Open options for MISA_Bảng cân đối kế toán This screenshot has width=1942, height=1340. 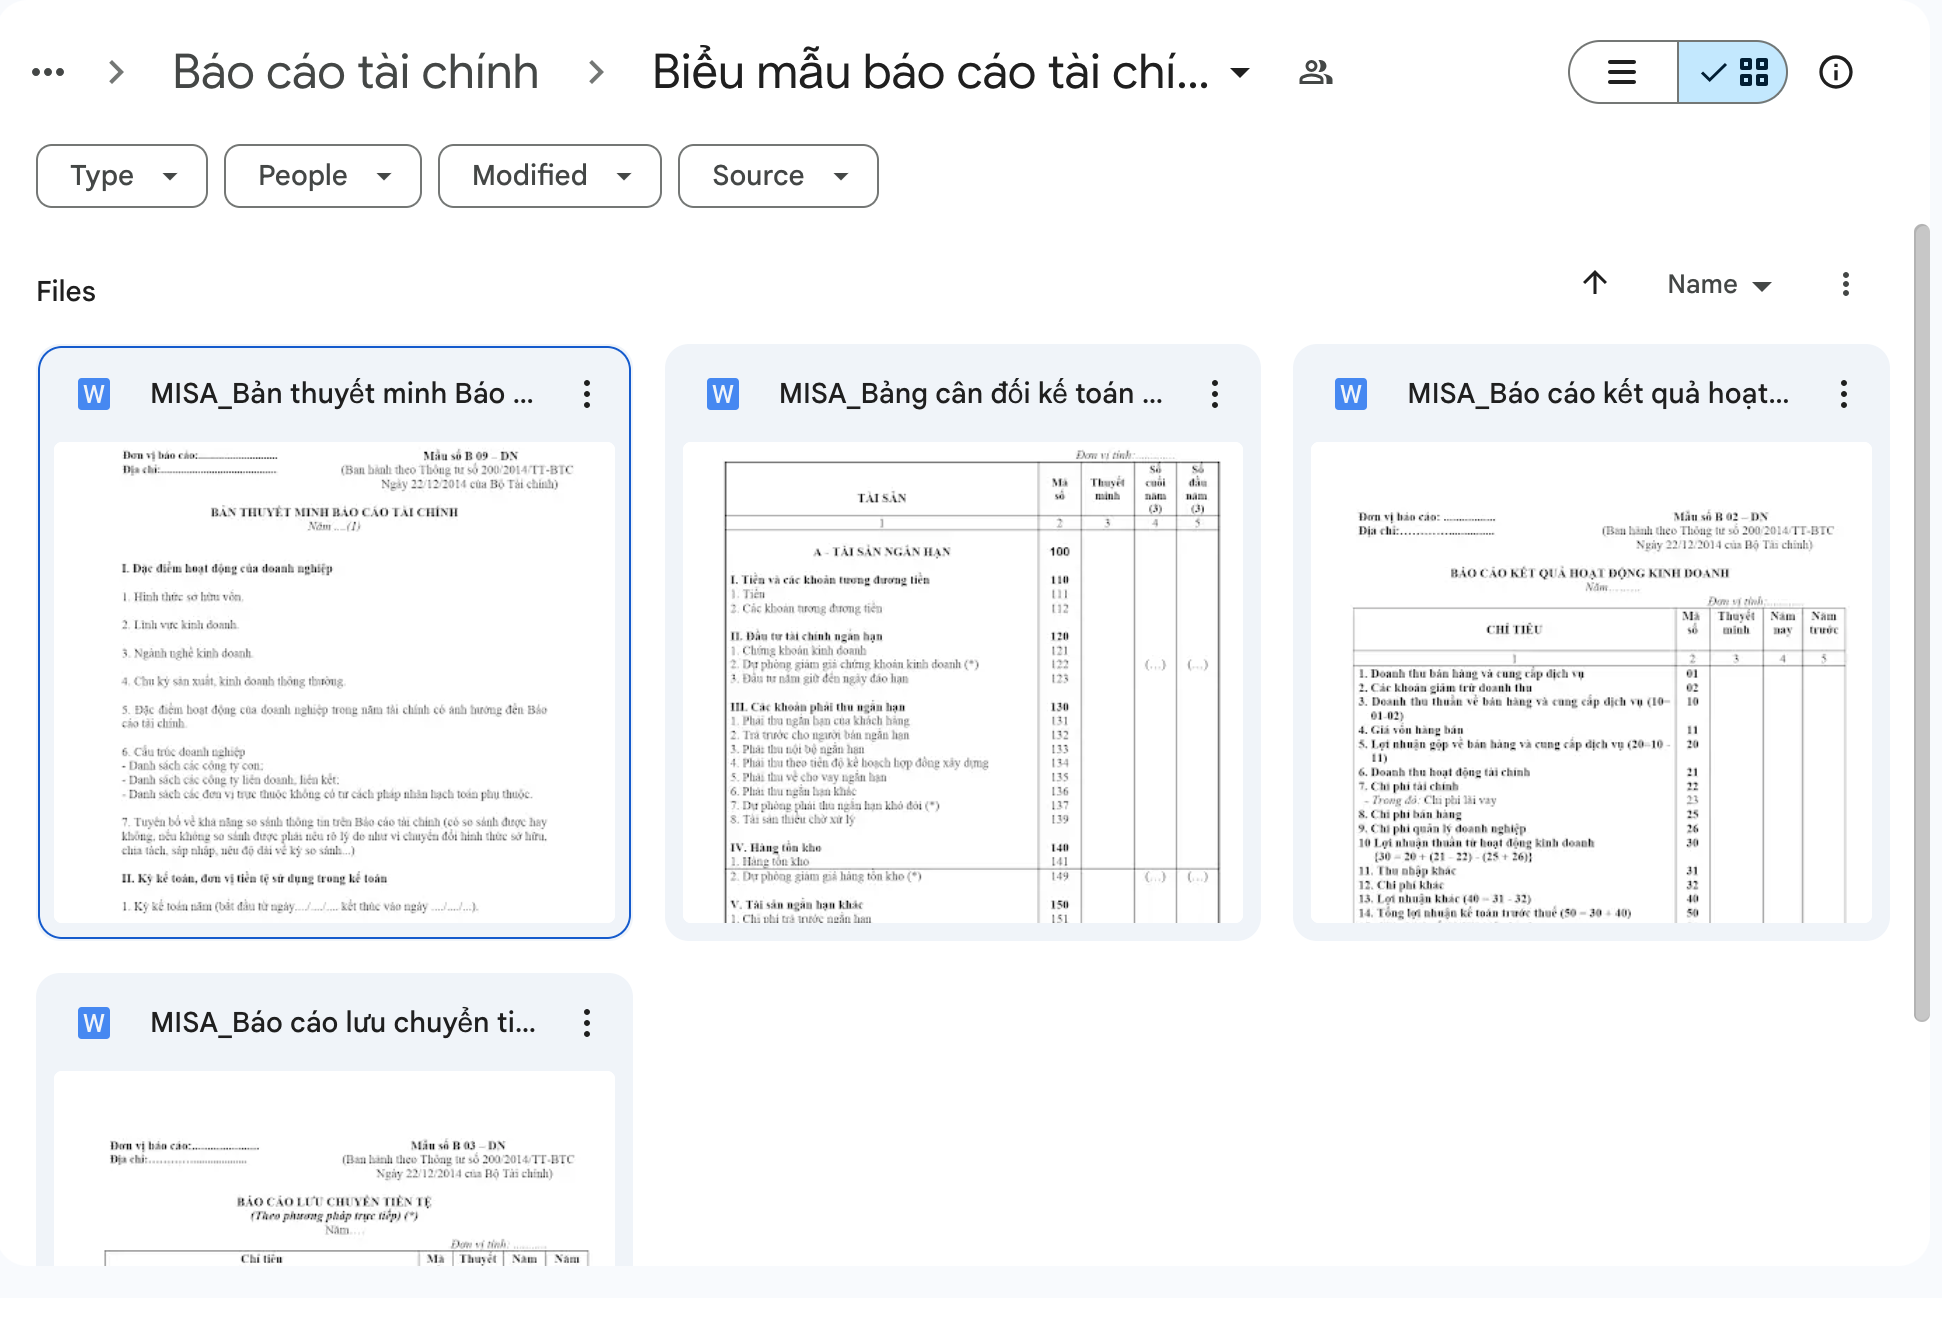[1215, 394]
